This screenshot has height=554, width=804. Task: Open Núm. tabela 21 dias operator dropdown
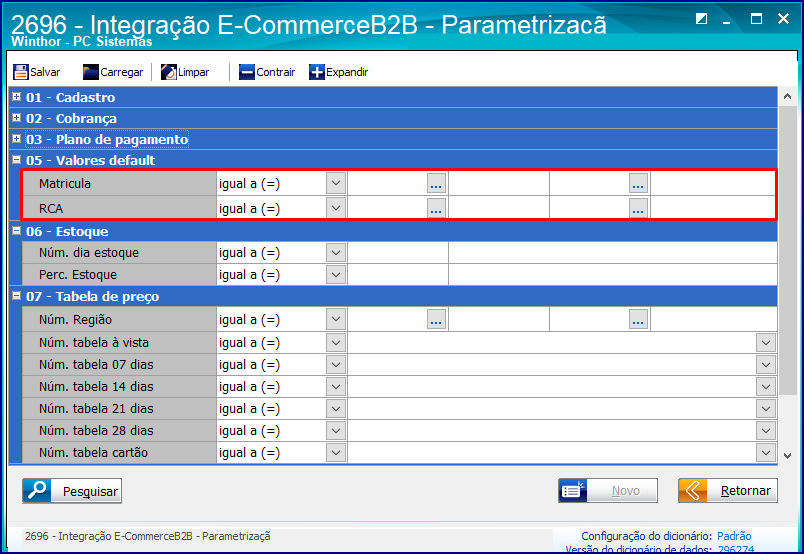pyautogui.click(x=336, y=408)
